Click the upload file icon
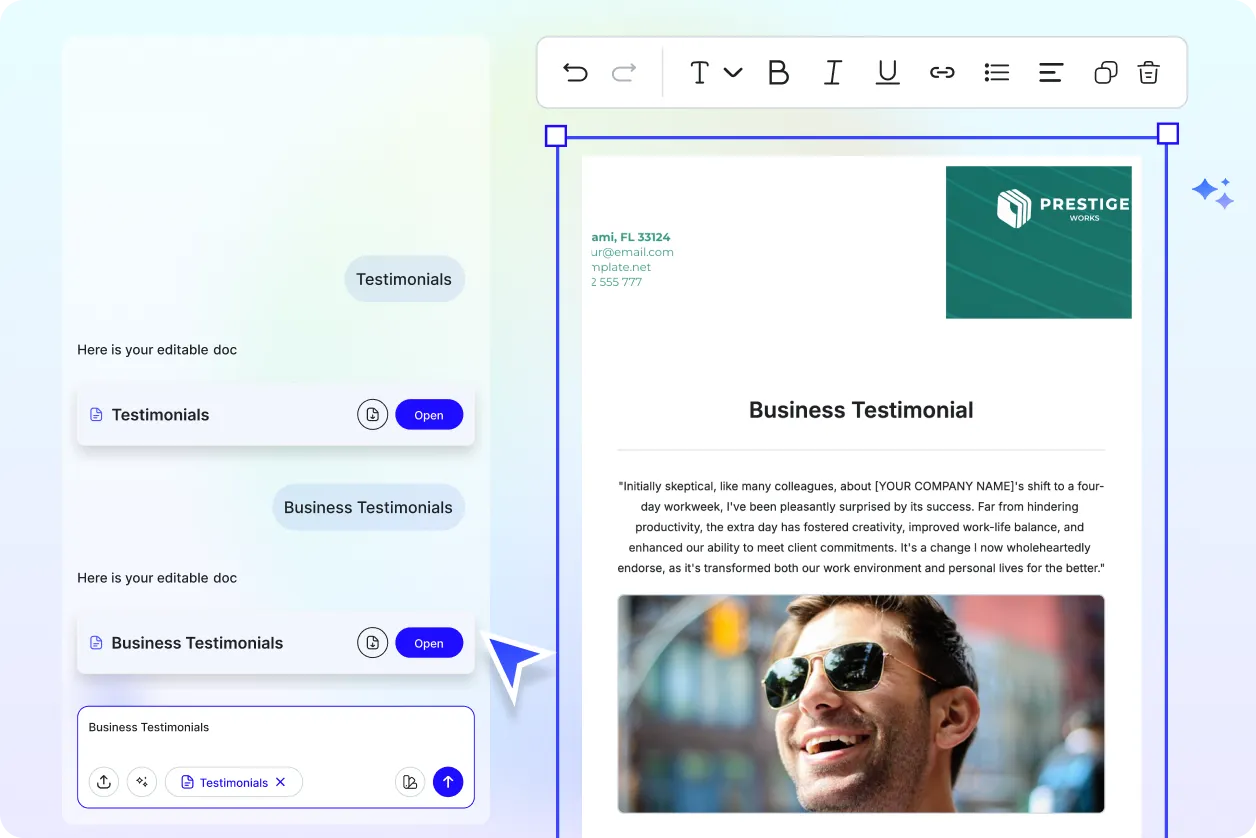This screenshot has width=1256, height=838. [104, 782]
